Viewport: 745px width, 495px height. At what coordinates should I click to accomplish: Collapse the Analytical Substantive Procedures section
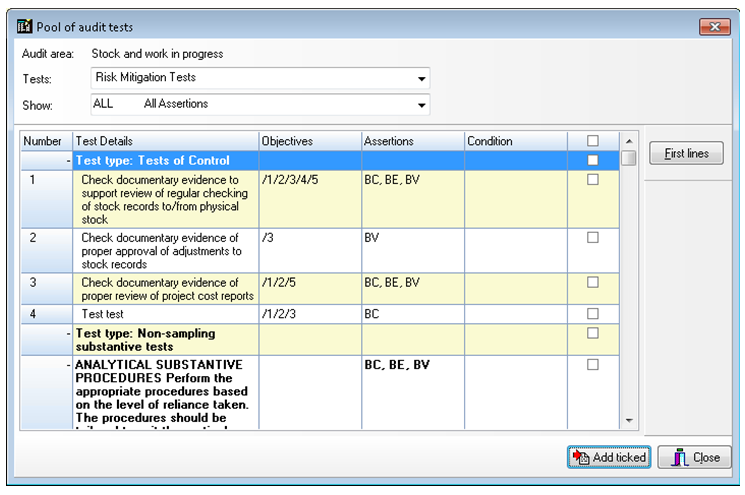tap(68, 365)
